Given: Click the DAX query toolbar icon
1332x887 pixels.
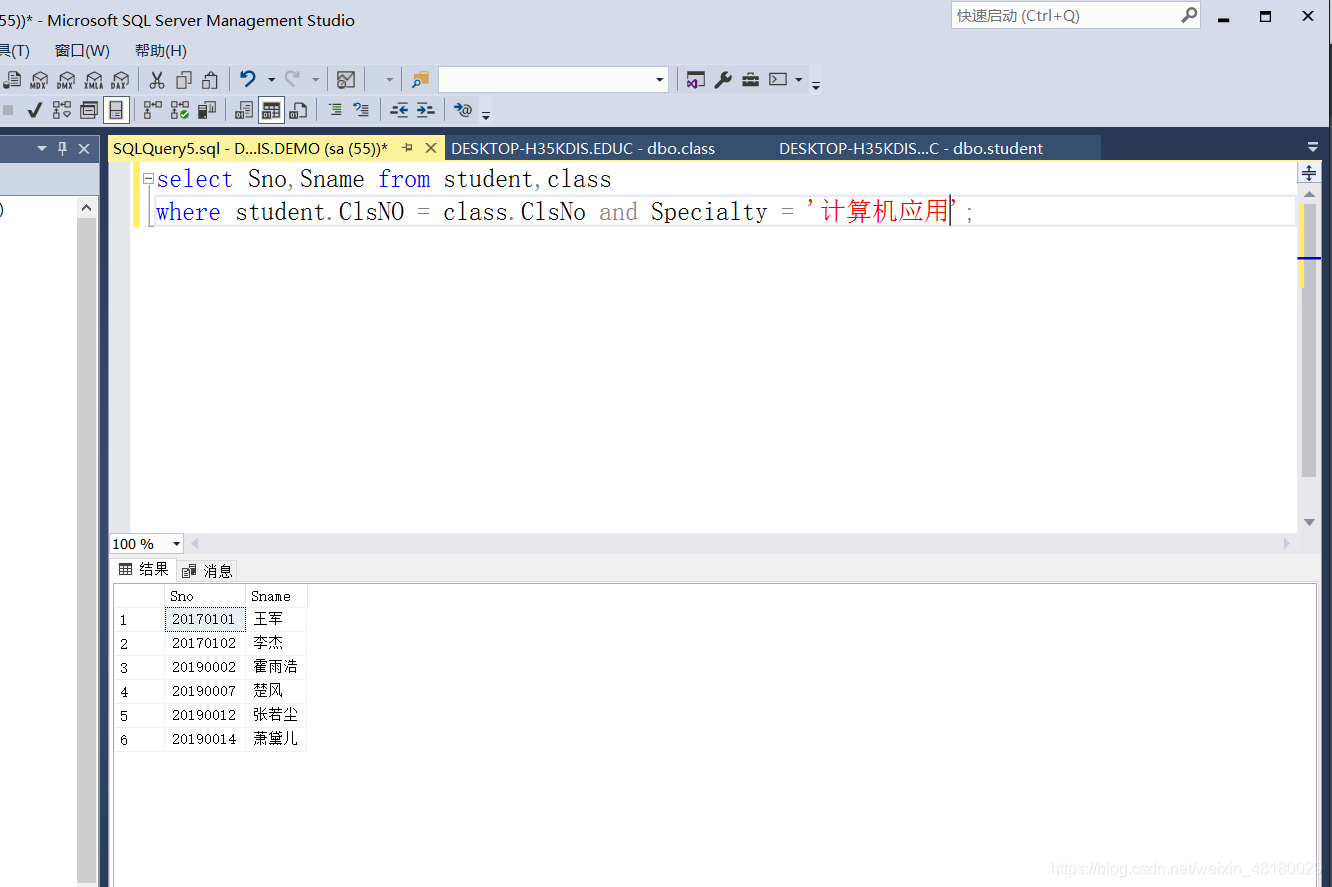Looking at the screenshot, I should pyautogui.click(x=120, y=80).
